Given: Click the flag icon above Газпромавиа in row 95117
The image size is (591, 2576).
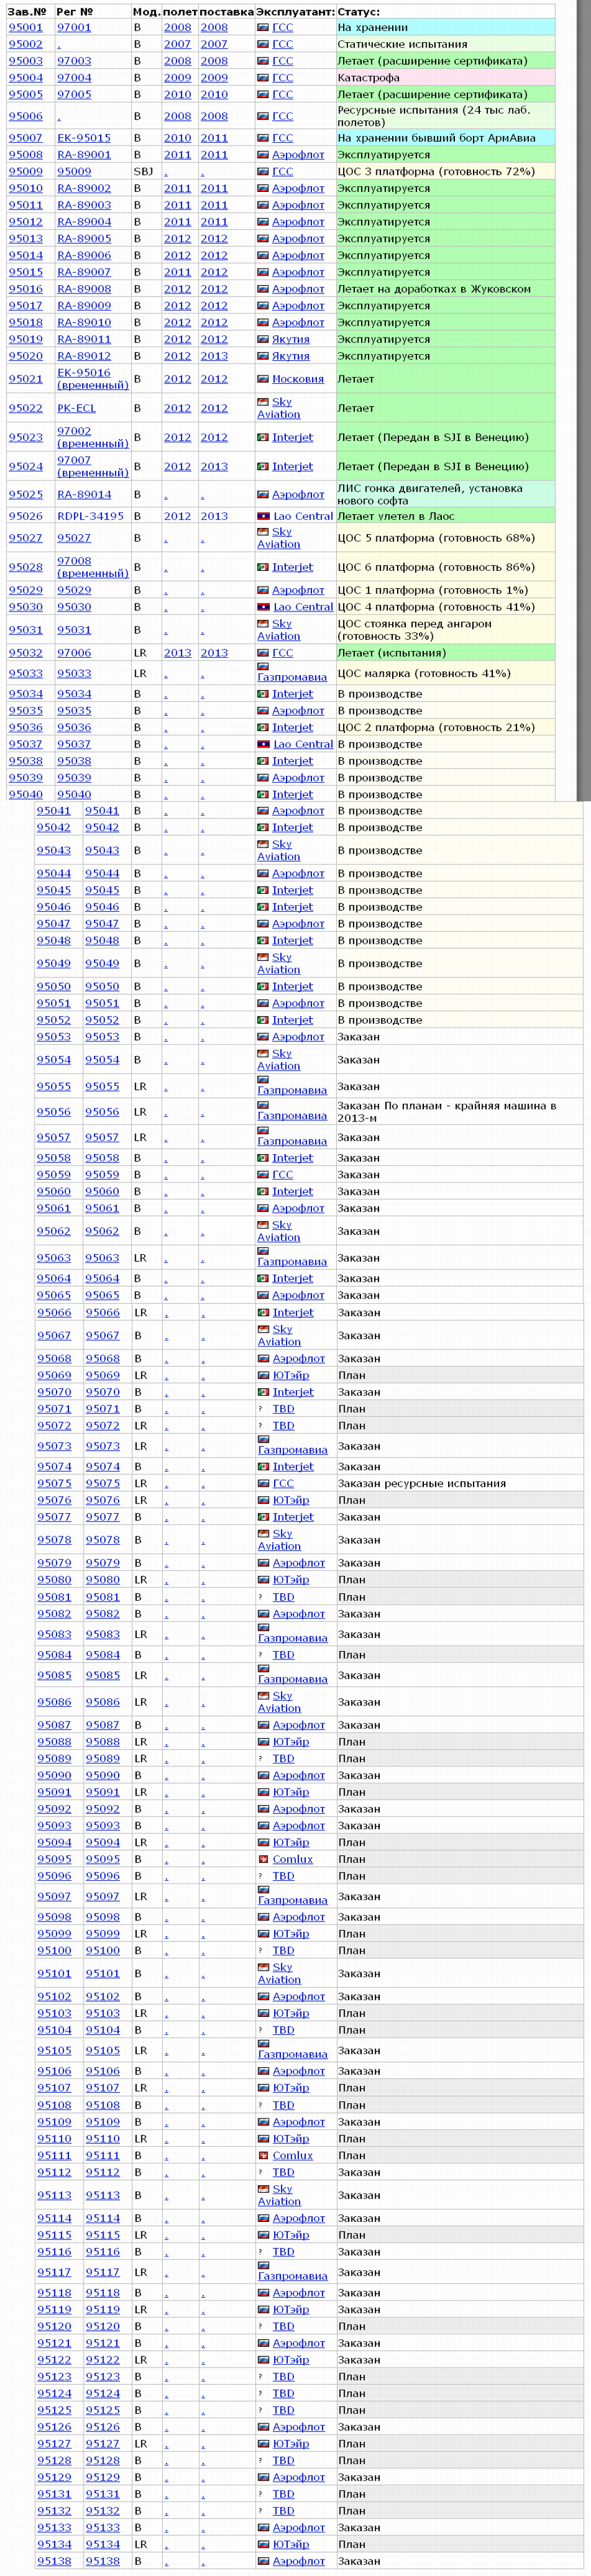Looking at the screenshot, I should click(x=263, y=2265).
